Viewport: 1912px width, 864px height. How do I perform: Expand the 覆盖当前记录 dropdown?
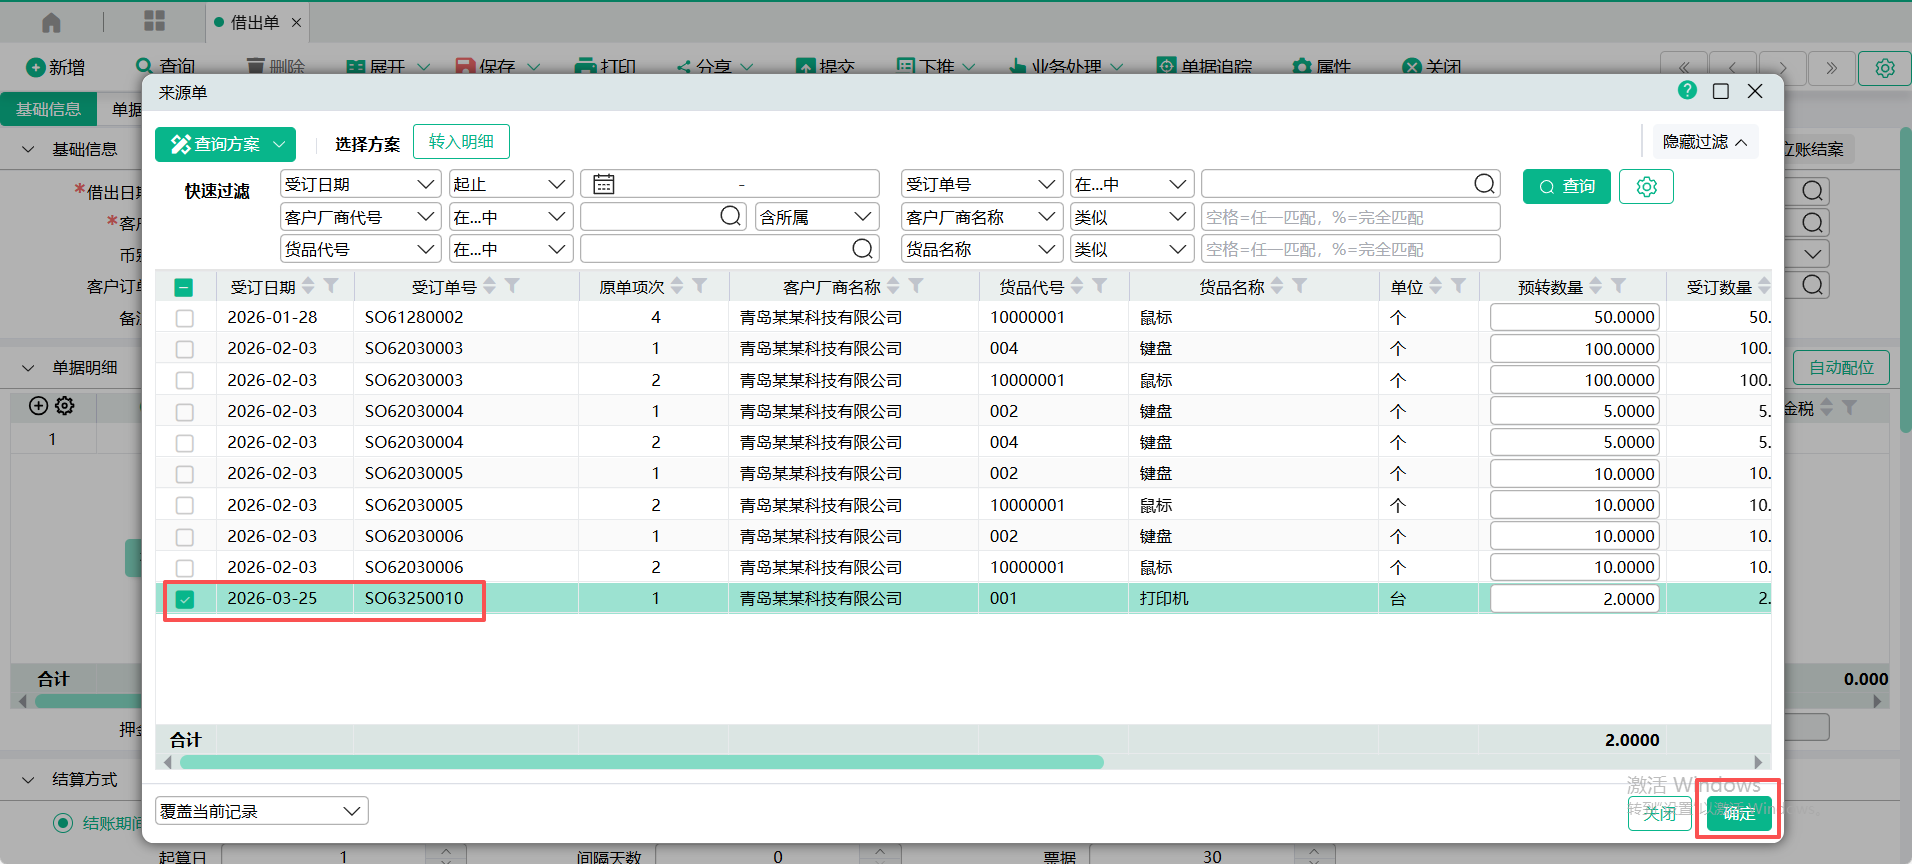(x=261, y=811)
